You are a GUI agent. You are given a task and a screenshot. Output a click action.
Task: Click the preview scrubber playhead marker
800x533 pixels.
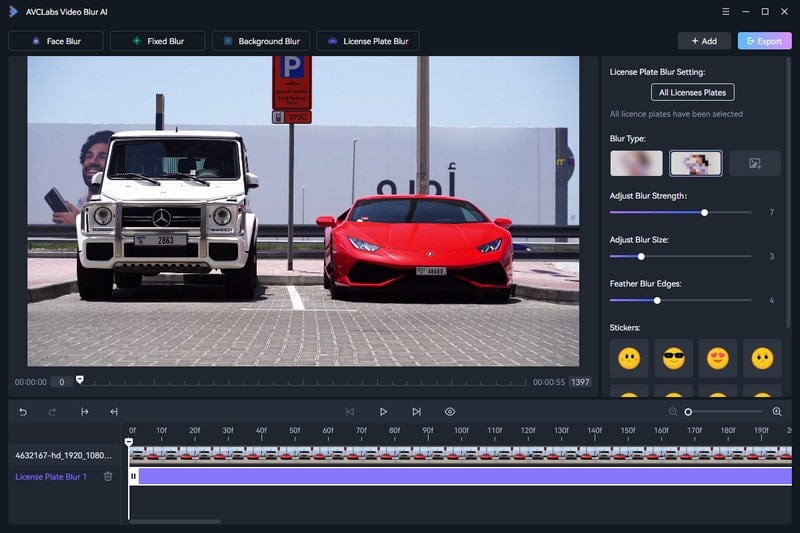pyautogui.click(x=80, y=379)
